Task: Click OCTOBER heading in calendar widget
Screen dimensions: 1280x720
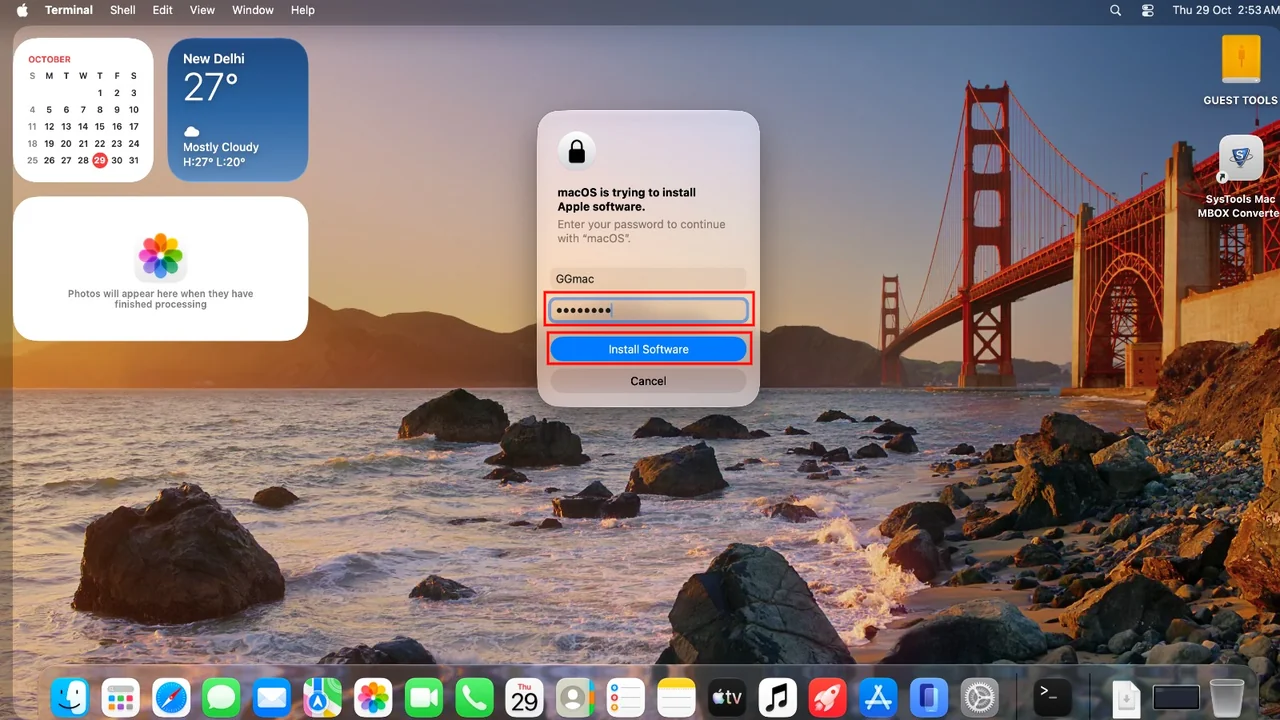Action: point(49,59)
